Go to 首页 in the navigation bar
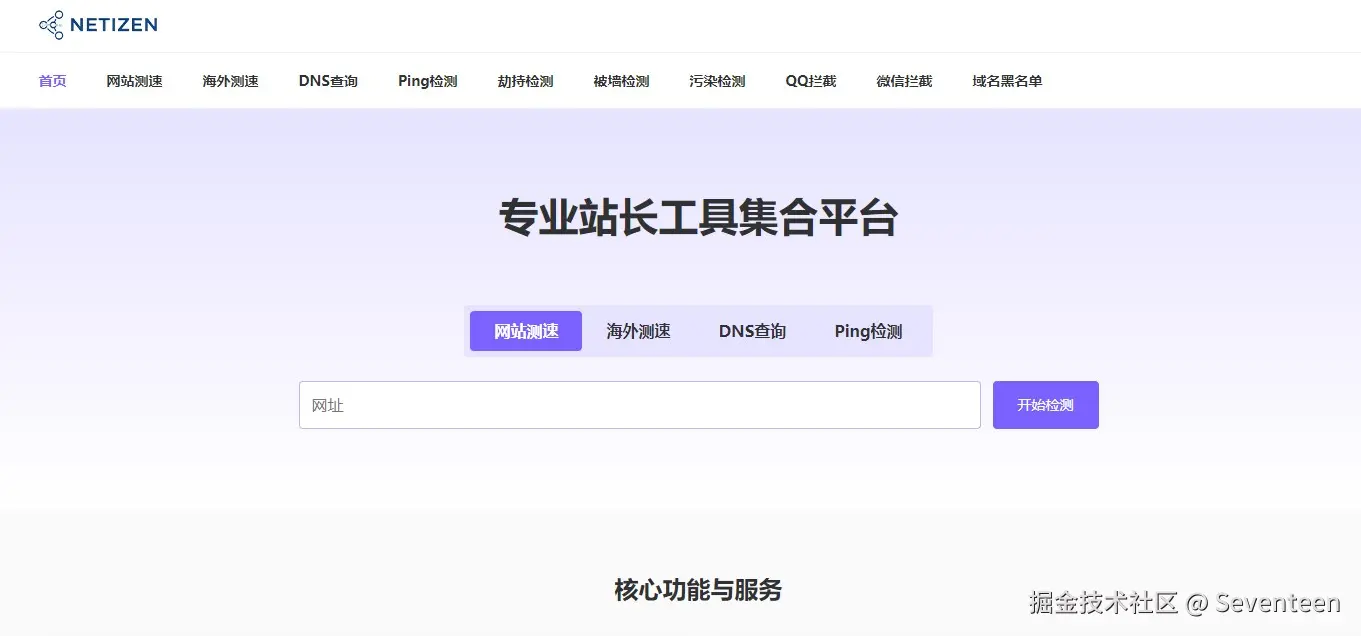The image size is (1361, 636). coord(53,81)
